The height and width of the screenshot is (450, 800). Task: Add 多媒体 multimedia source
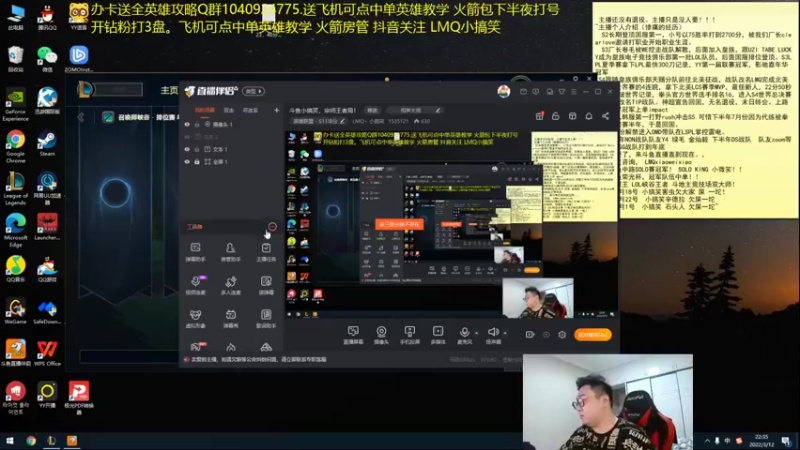[438, 335]
